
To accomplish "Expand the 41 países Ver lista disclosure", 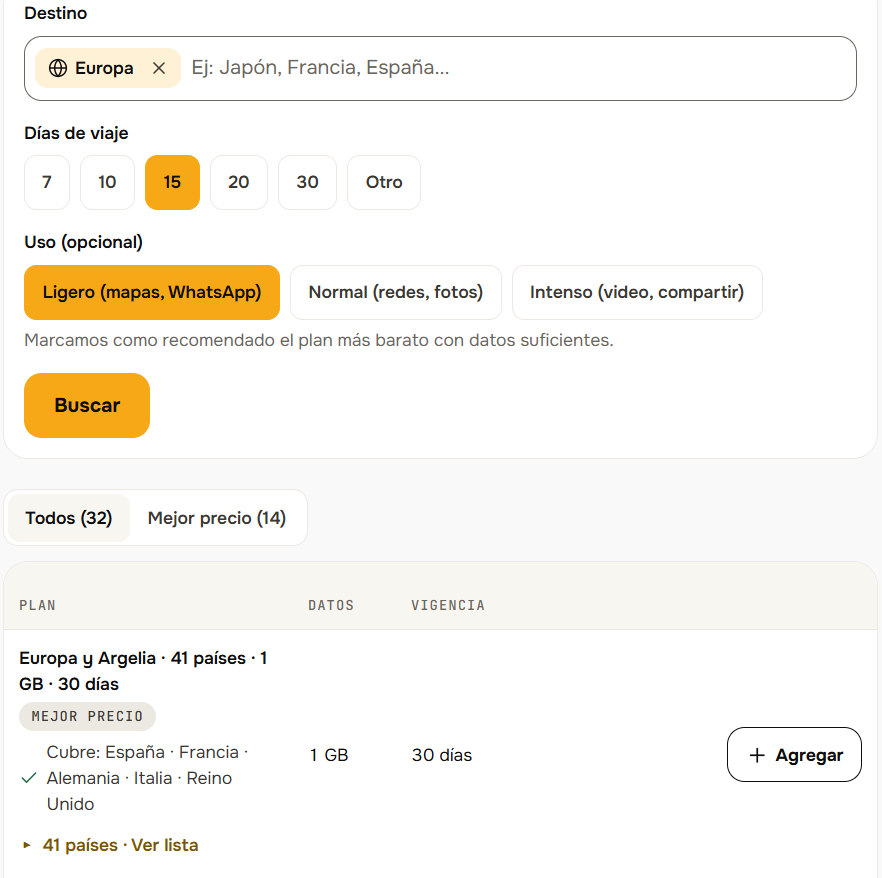I will click(110, 845).
